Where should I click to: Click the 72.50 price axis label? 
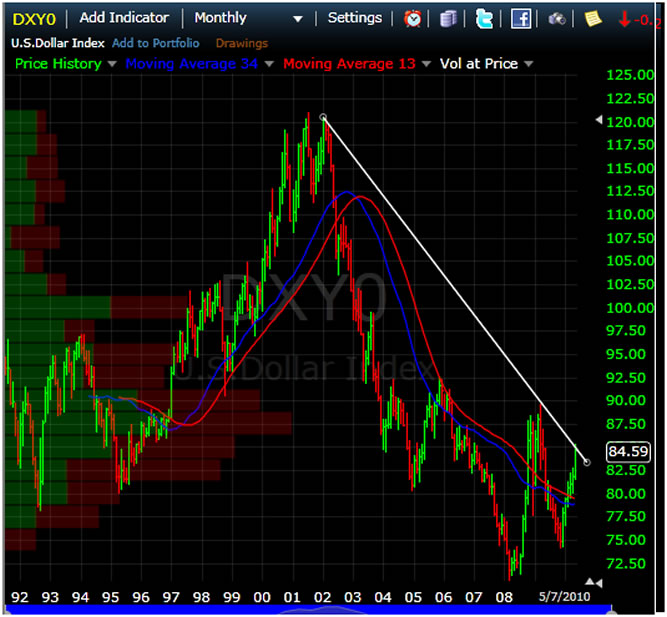coord(626,563)
